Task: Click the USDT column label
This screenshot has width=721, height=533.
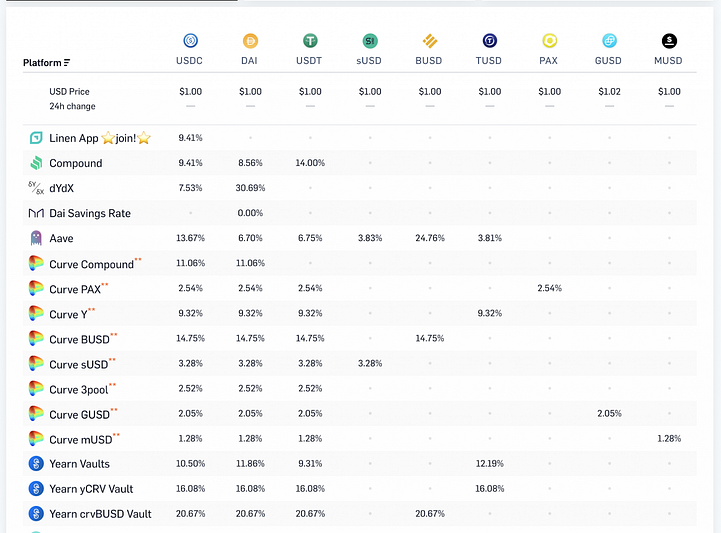Action: pyautogui.click(x=309, y=61)
